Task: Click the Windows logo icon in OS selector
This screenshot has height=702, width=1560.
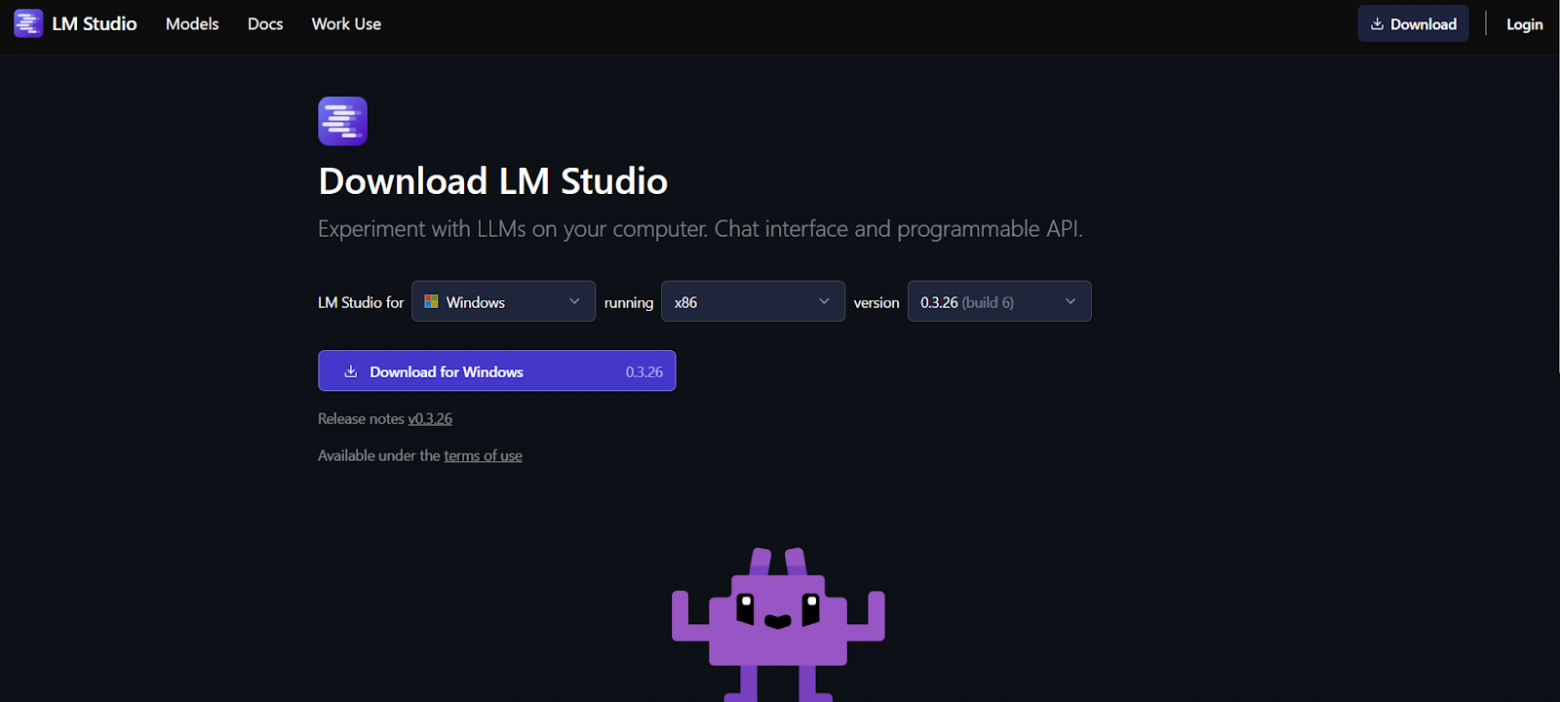Action: point(431,301)
